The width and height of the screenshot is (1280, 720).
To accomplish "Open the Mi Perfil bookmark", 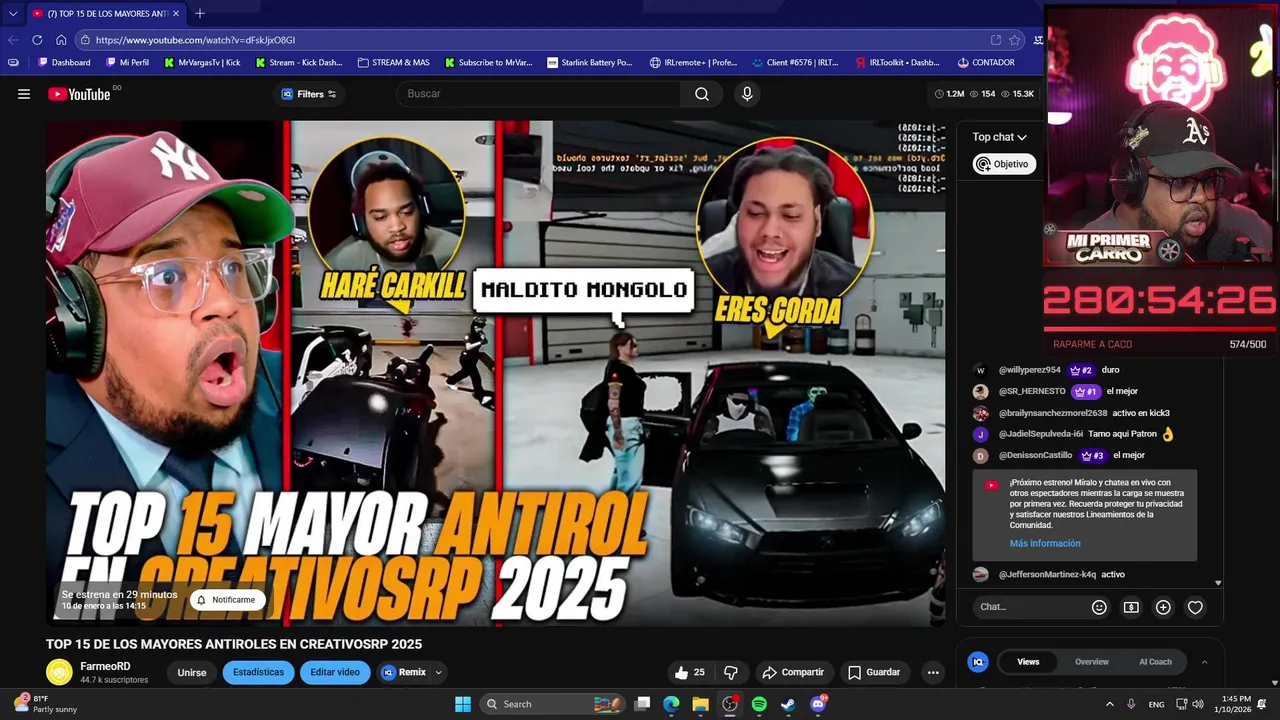I will coord(127,62).
